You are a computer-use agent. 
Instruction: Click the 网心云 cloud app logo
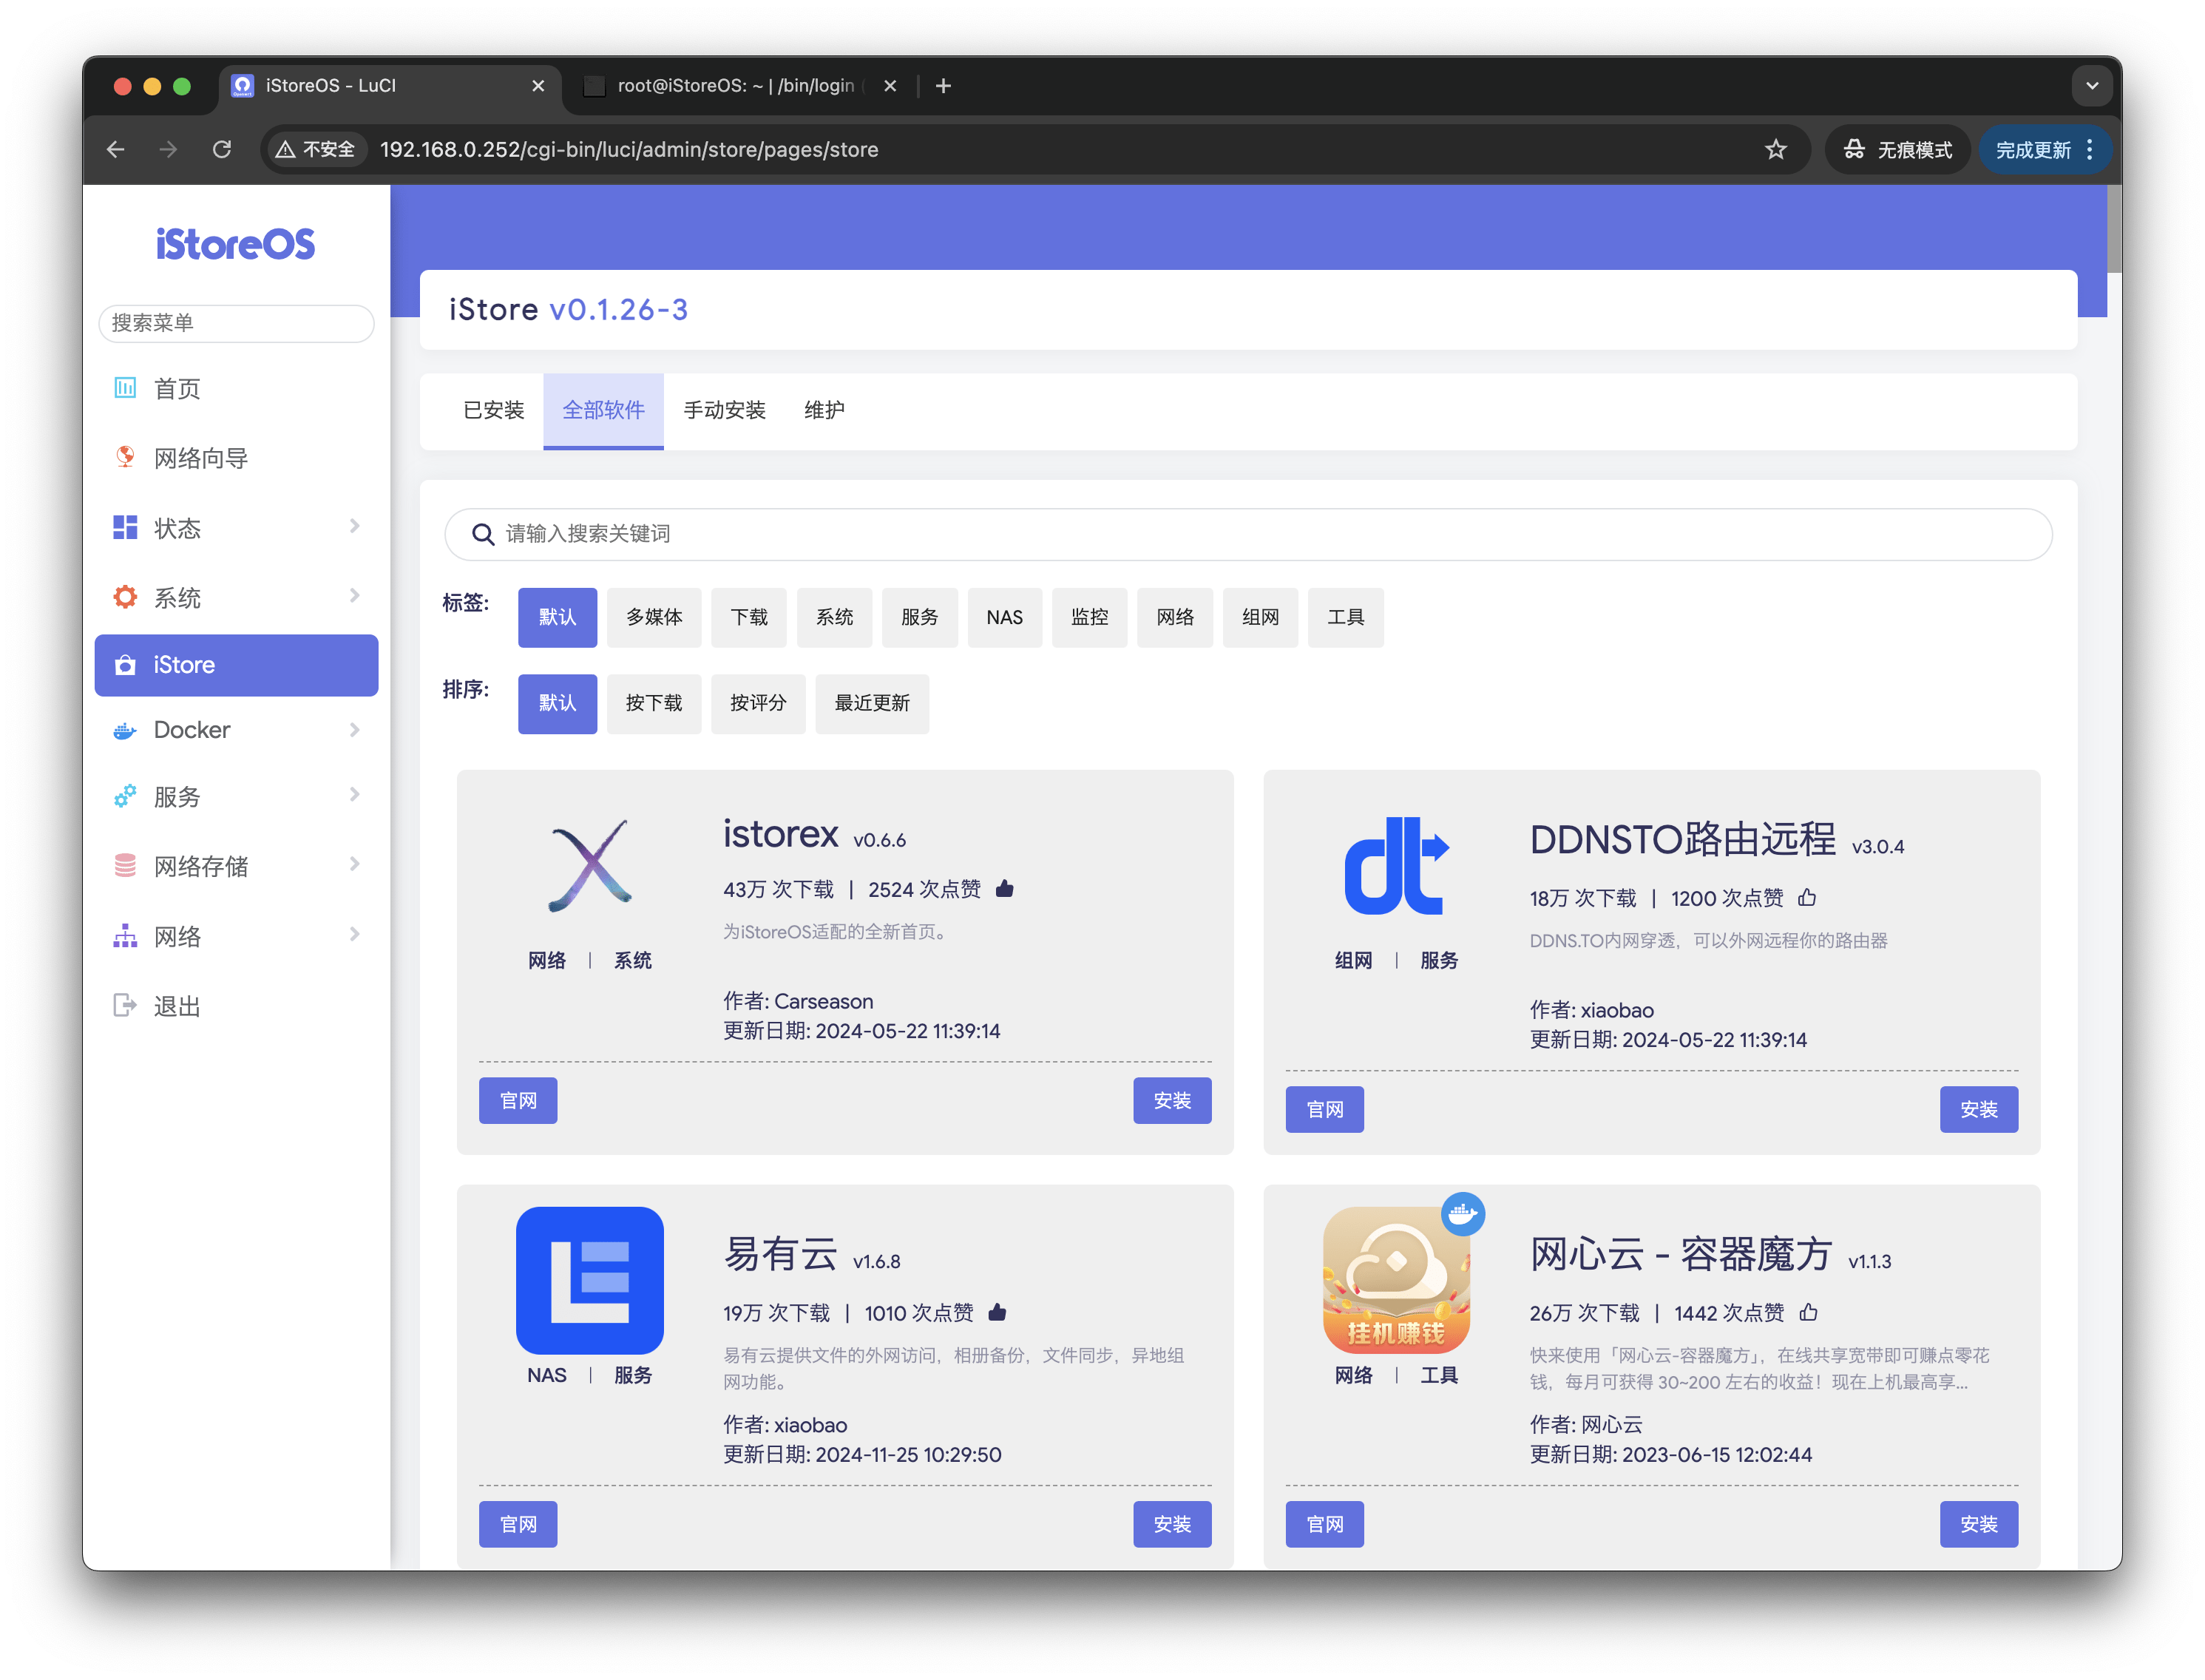1396,1280
